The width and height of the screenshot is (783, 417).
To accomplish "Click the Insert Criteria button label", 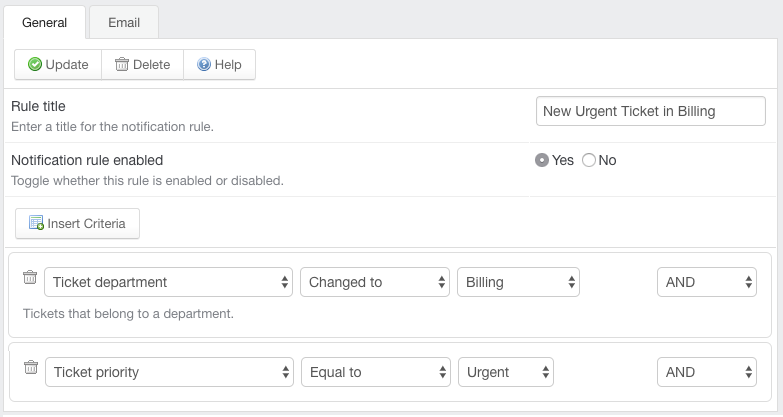I will 86,223.
